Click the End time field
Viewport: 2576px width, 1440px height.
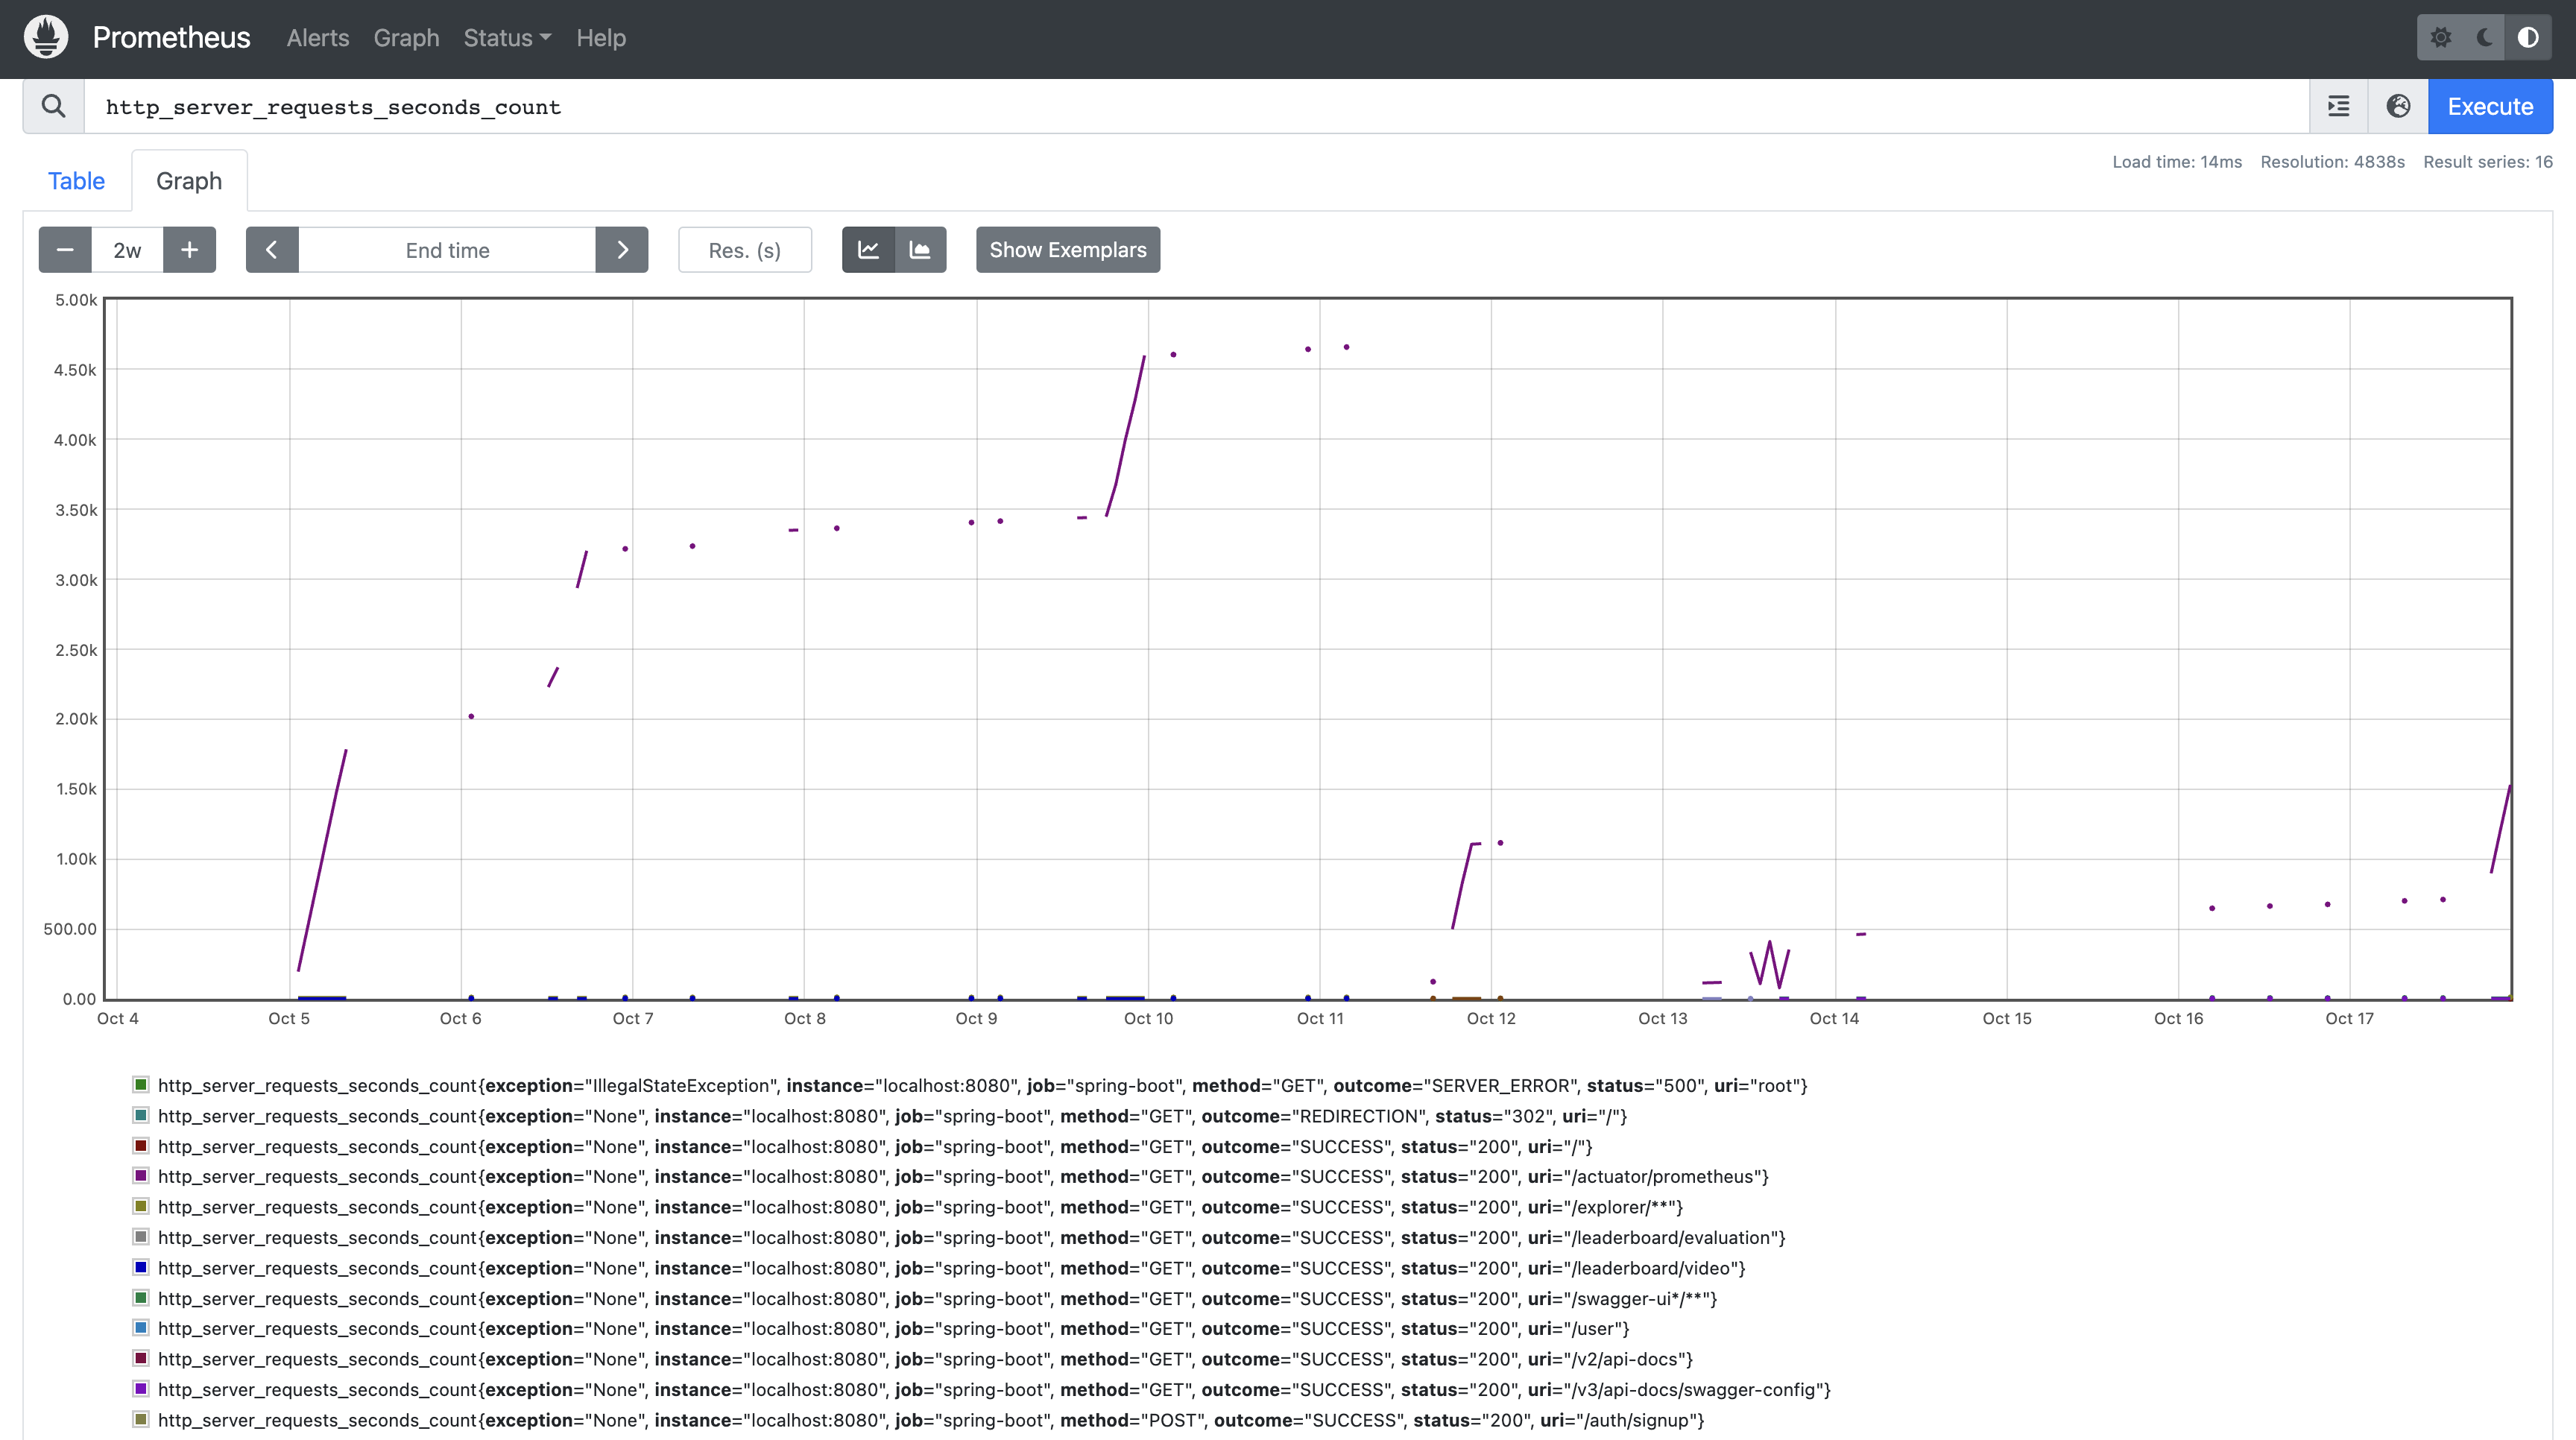[447, 250]
